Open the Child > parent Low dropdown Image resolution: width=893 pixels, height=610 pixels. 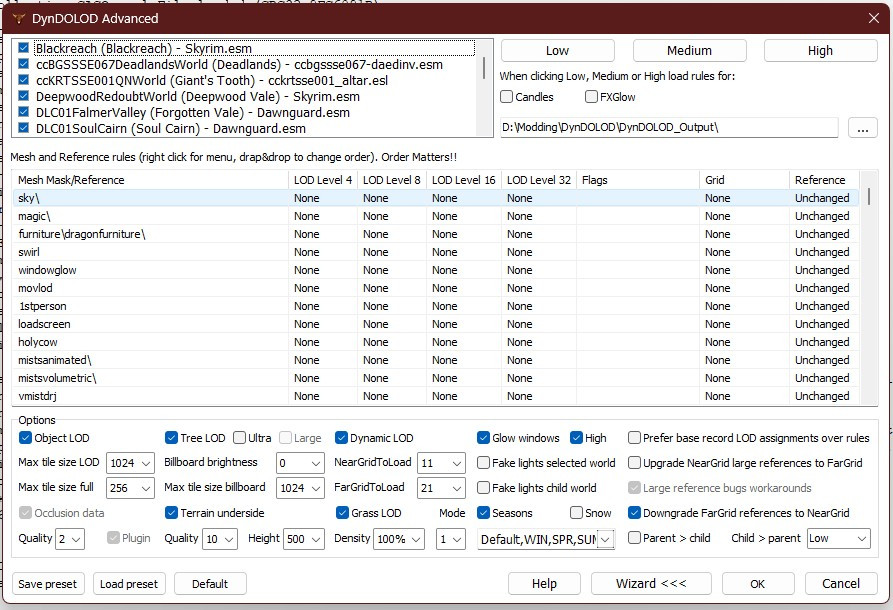(839, 538)
